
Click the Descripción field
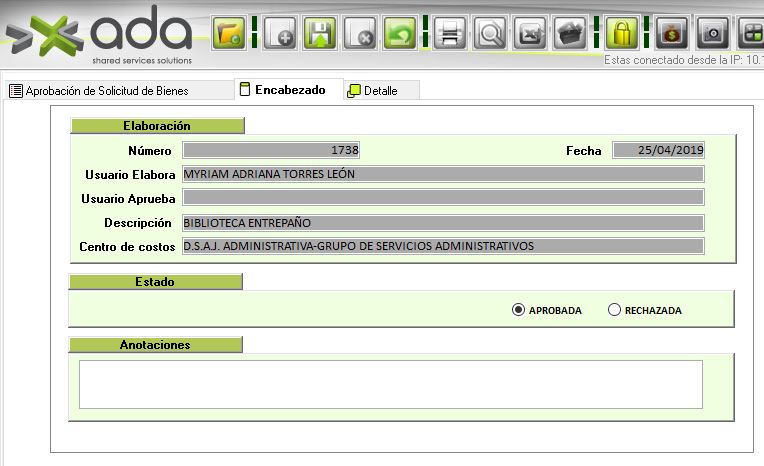click(443, 222)
